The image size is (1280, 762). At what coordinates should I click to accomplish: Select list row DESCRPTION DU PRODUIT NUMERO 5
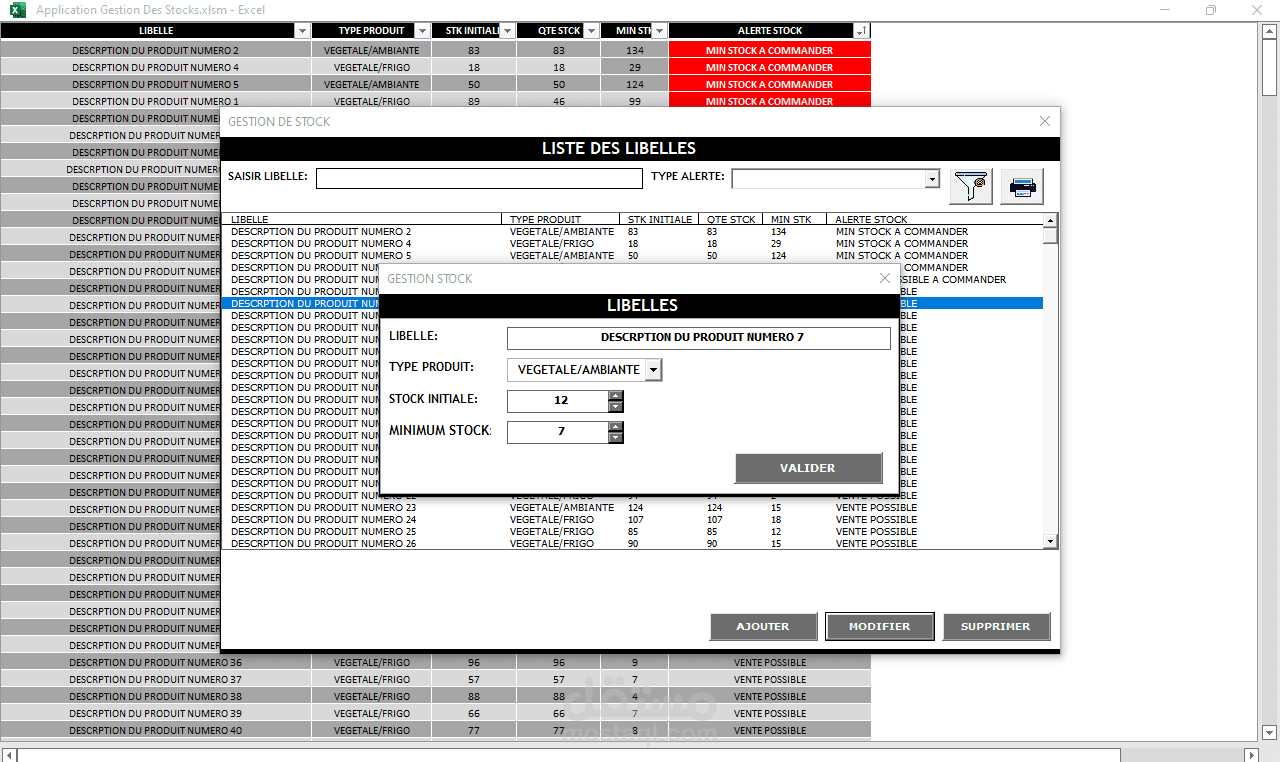pyautogui.click(x=632, y=255)
